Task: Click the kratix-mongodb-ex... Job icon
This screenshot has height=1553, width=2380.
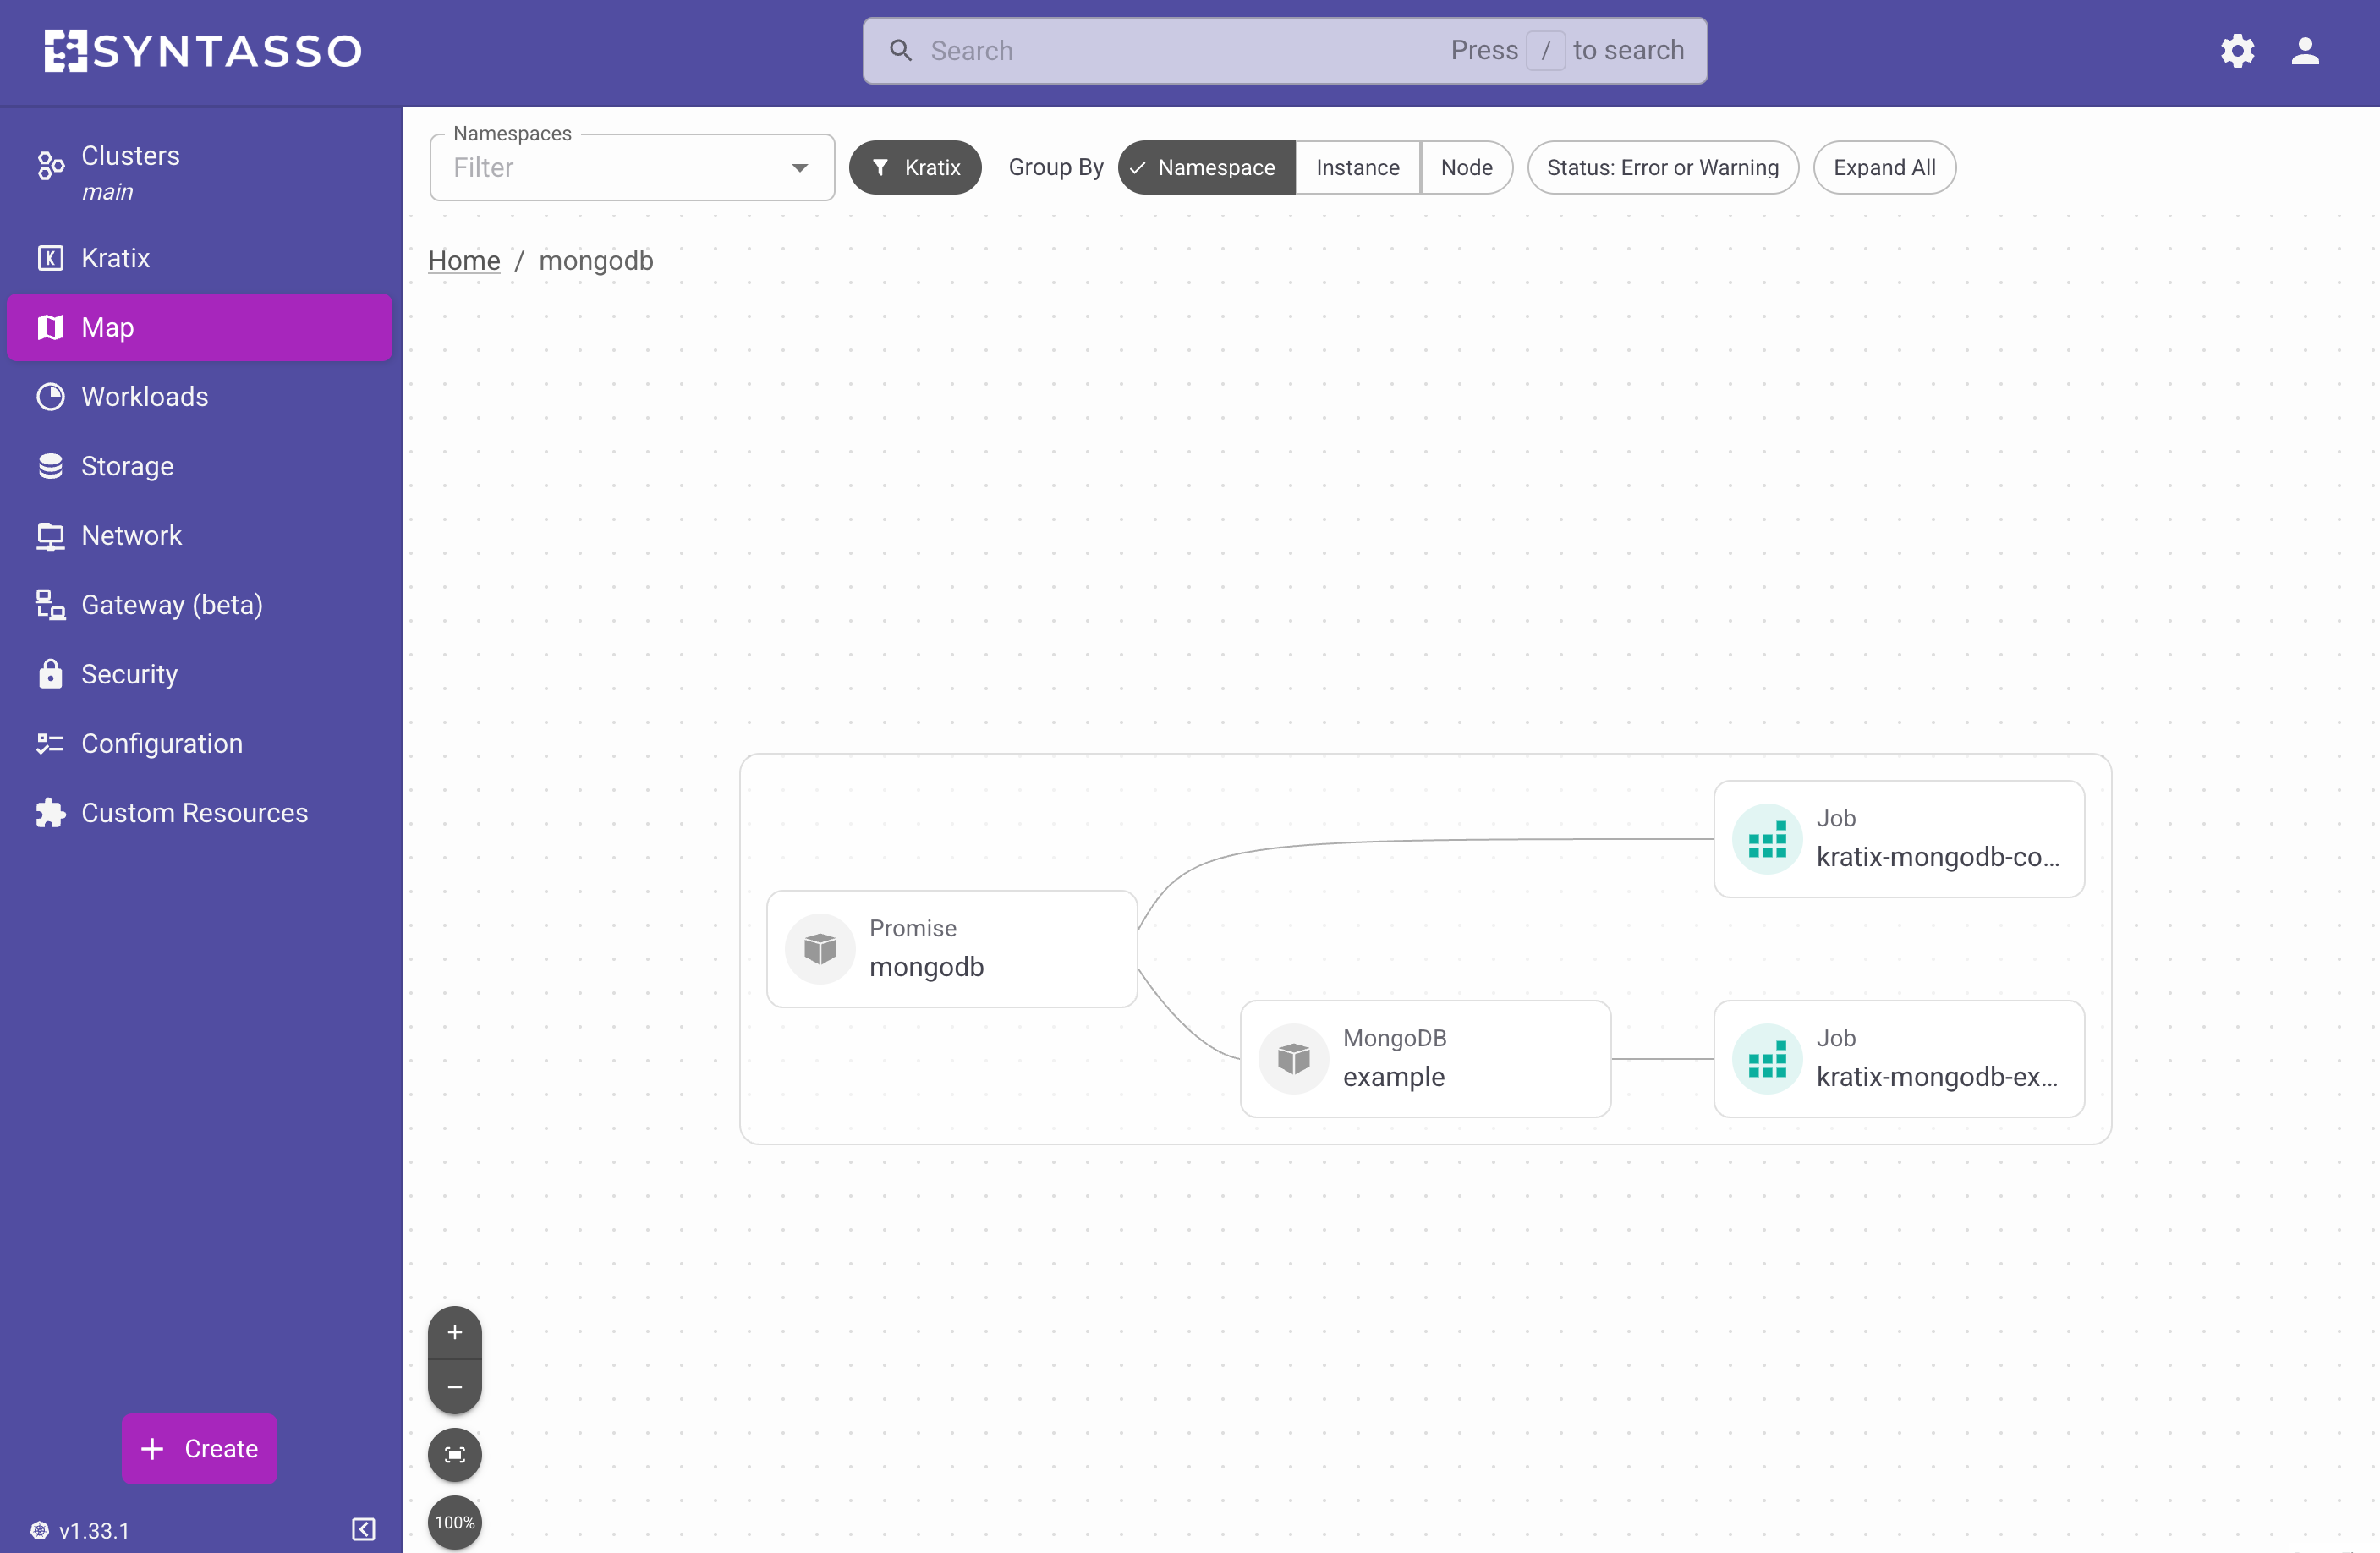Action: tap(1767, 1059)
